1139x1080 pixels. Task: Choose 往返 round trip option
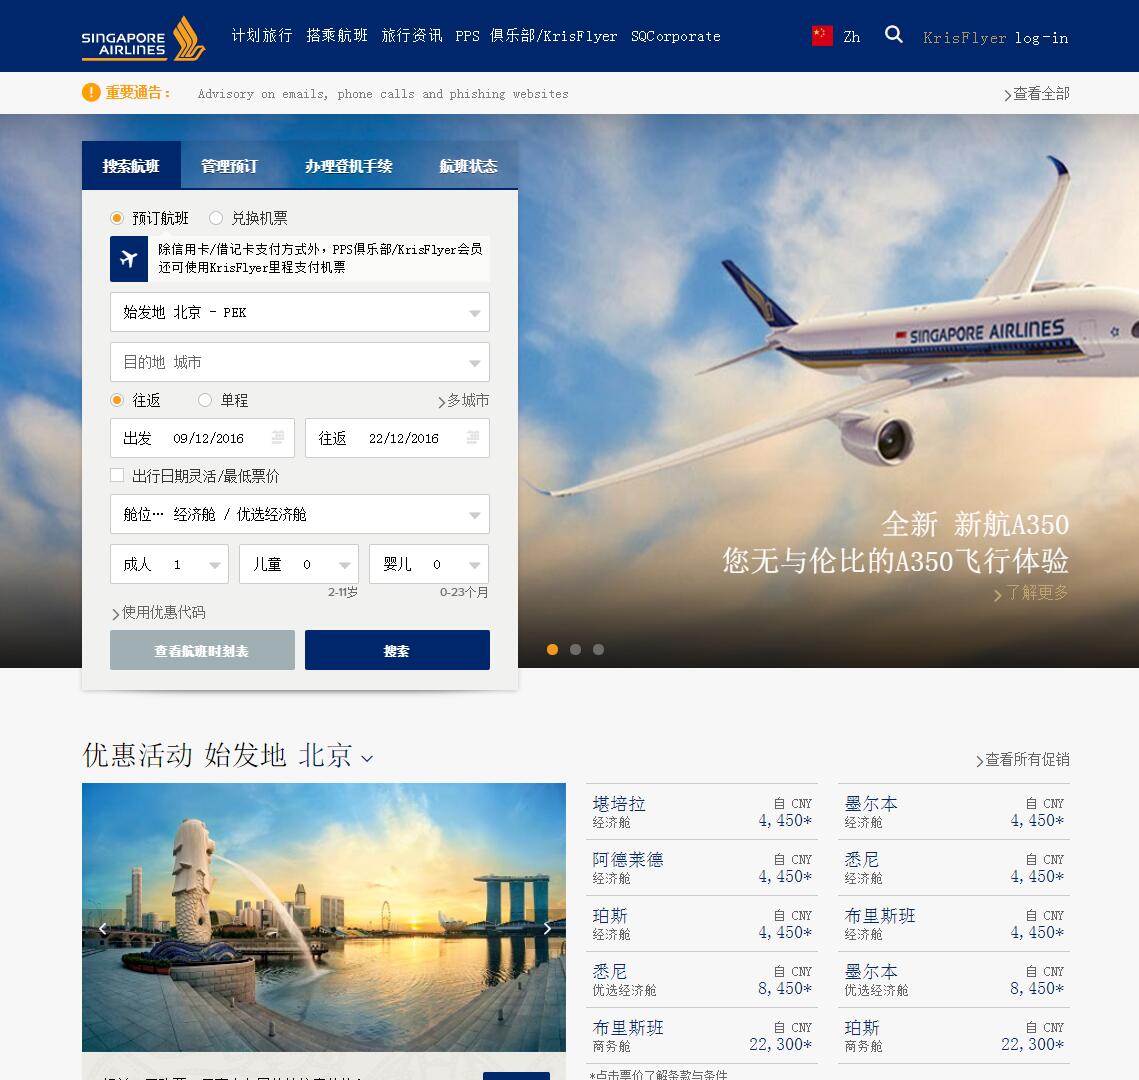point(117,400)
